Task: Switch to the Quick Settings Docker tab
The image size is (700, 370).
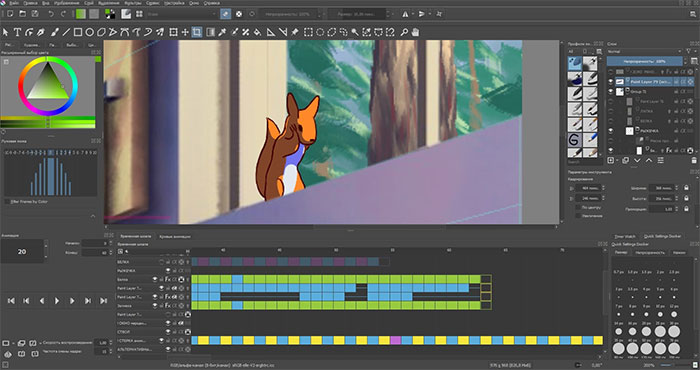Action: click(662, 236)
